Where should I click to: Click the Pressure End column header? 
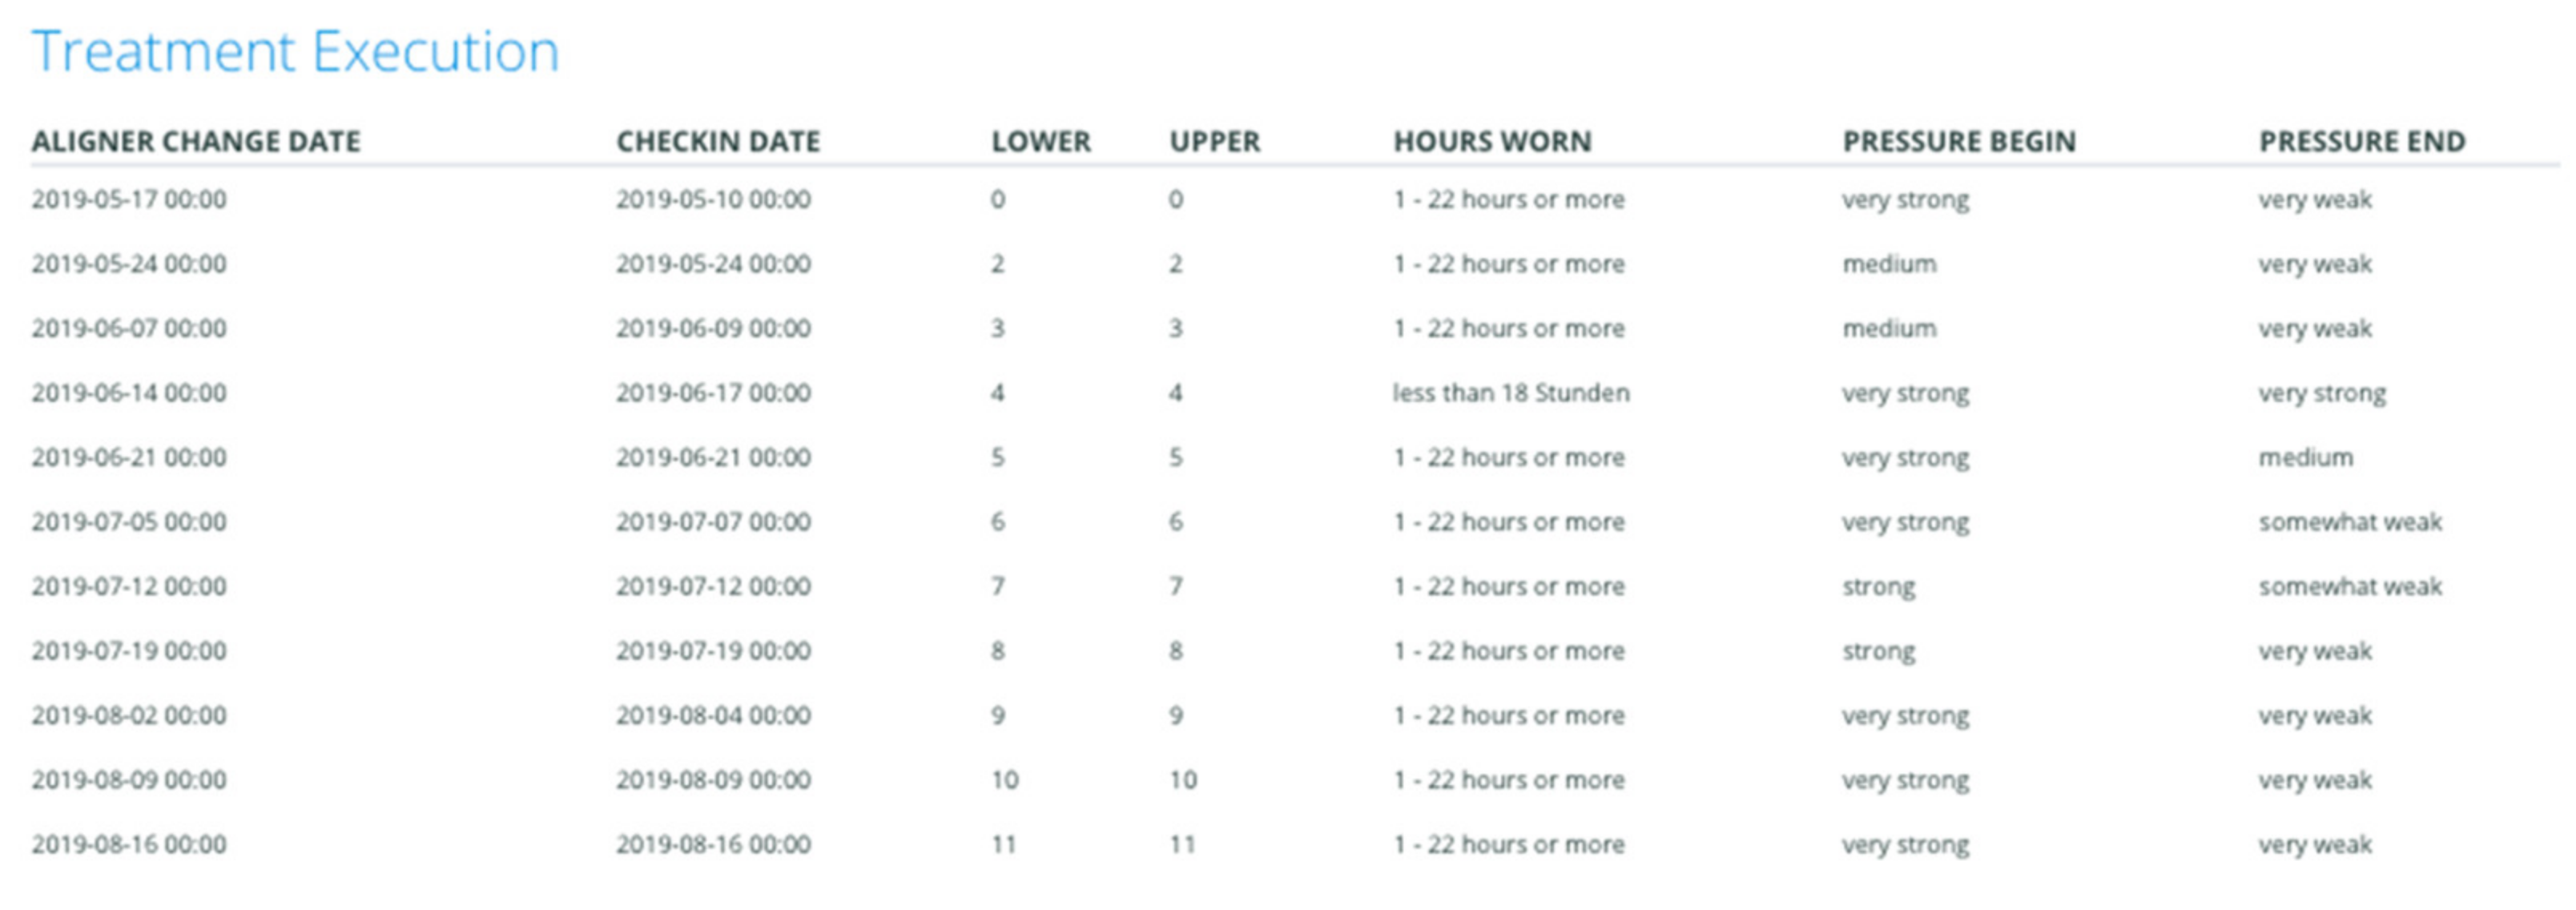tap(2361, 142)
